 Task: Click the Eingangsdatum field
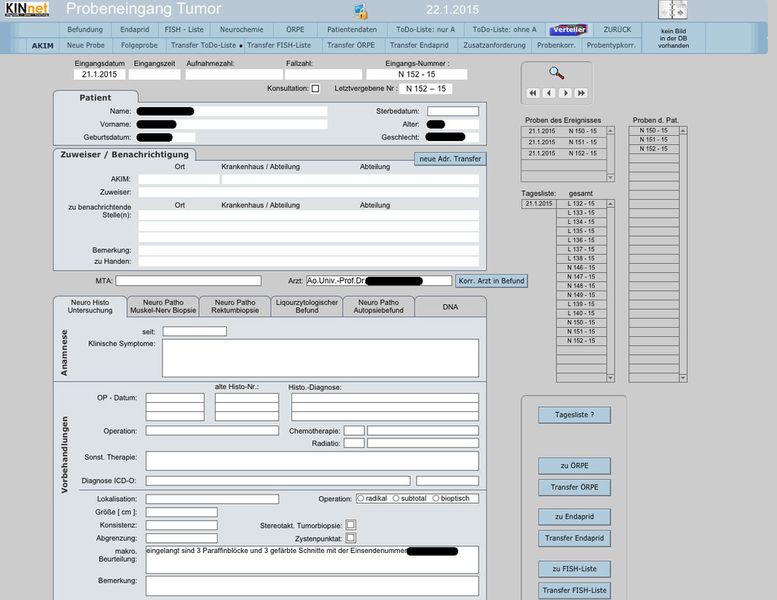100,74
